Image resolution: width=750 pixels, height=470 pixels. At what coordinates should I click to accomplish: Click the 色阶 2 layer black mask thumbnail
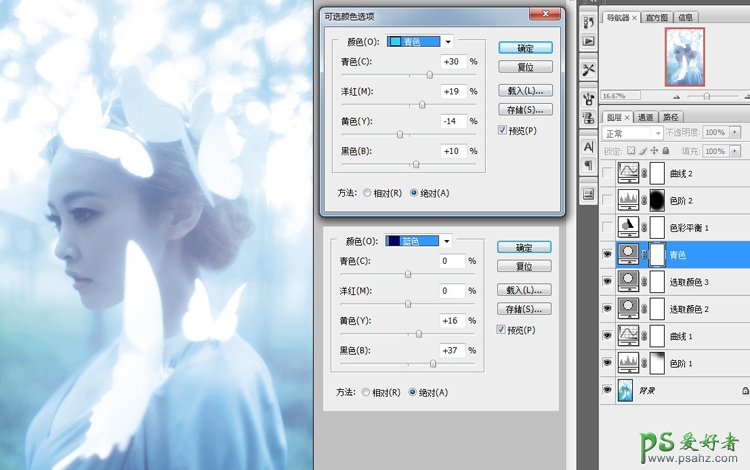(x=657, y=198)
